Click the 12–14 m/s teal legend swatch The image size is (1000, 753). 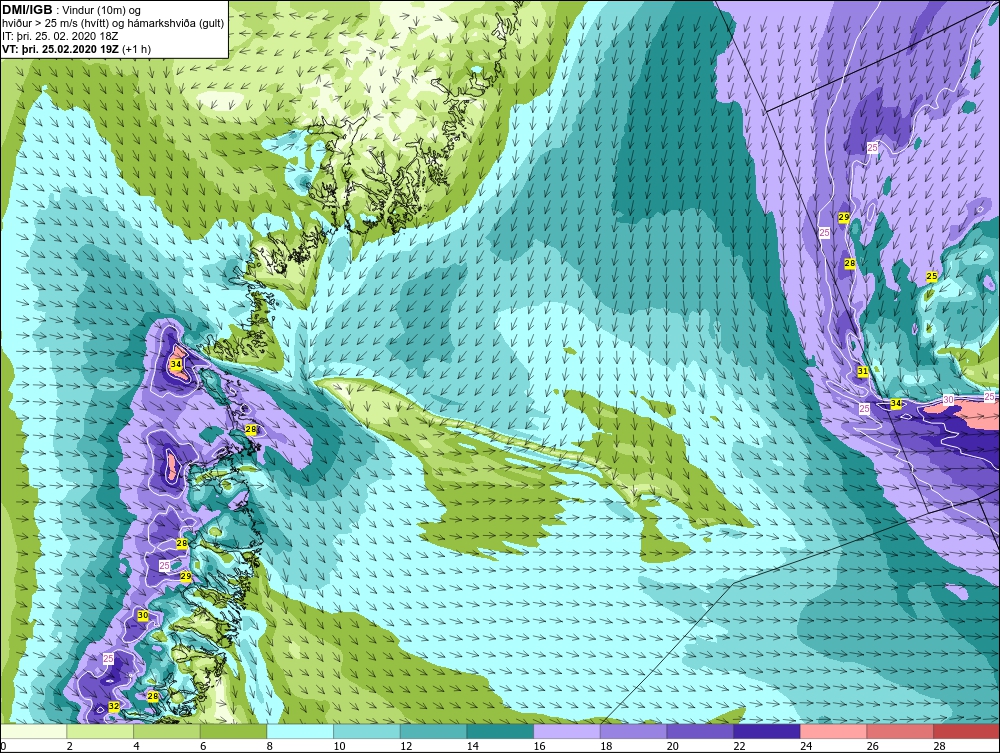click(433, 731)
